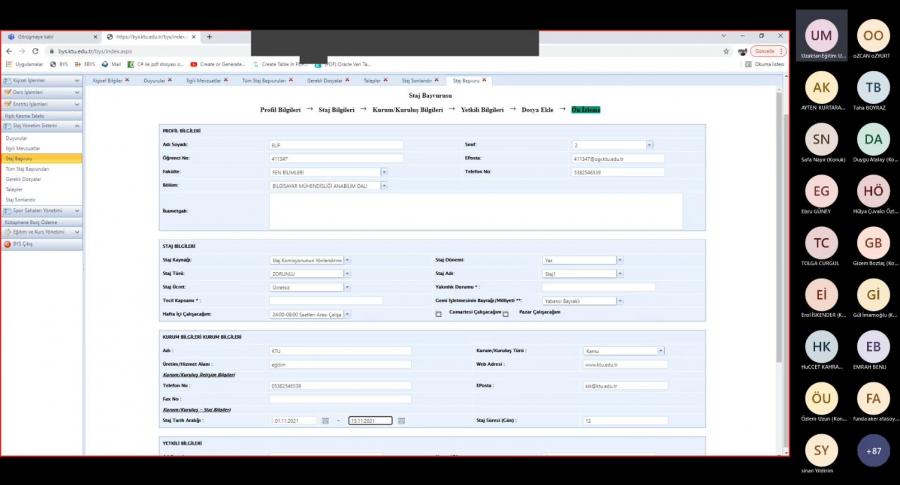
Task: Open the Kurum/Kuruluş Türü dropdown
Action: pos(661,351)
